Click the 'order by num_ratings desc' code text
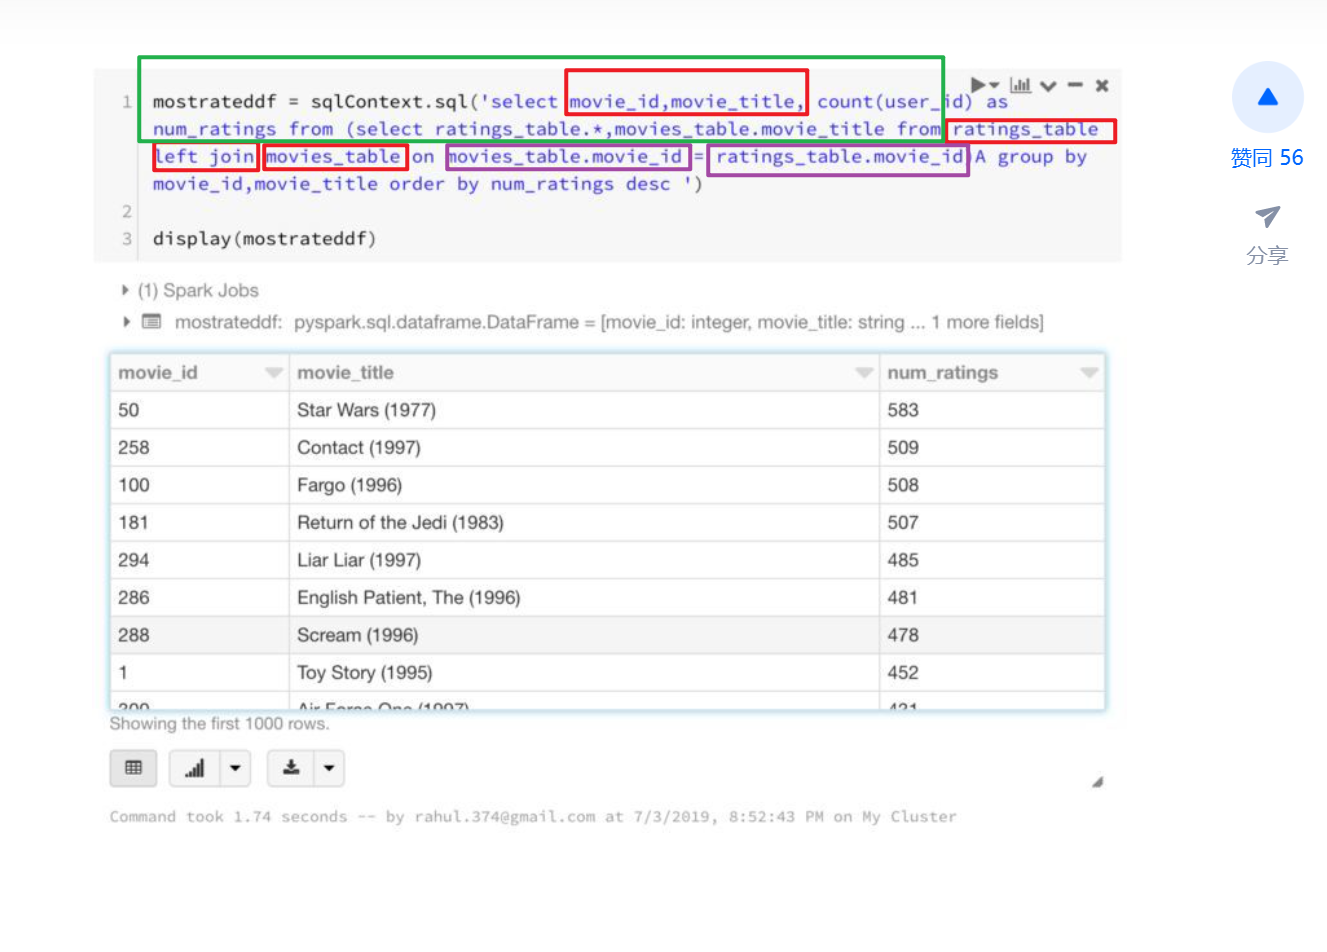 530,184
